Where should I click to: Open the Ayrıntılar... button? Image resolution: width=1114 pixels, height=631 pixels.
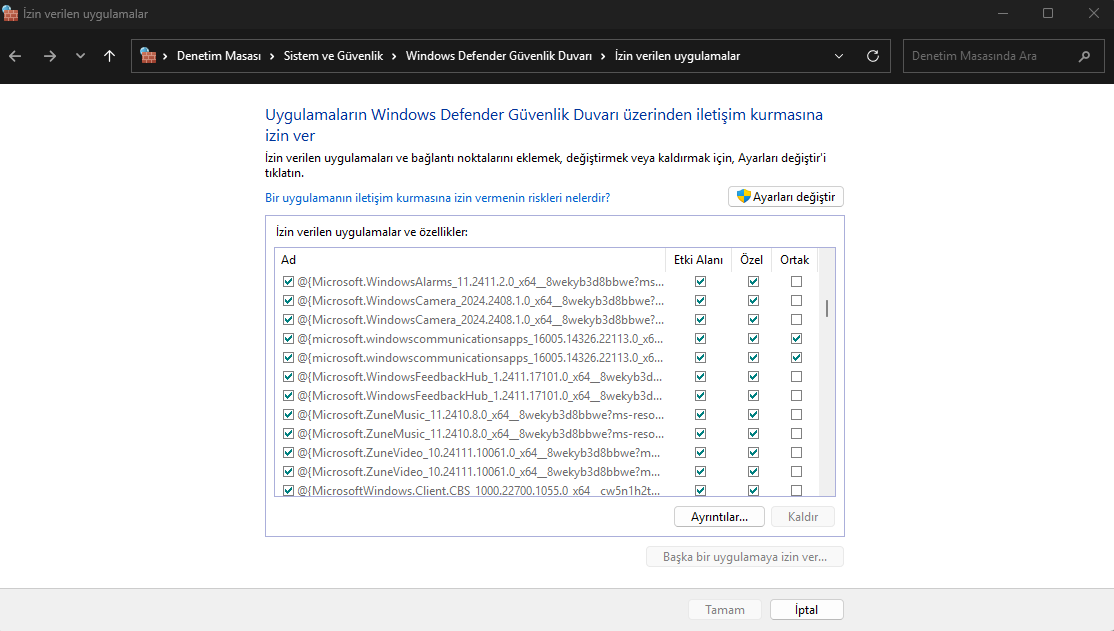click(719, 517)
